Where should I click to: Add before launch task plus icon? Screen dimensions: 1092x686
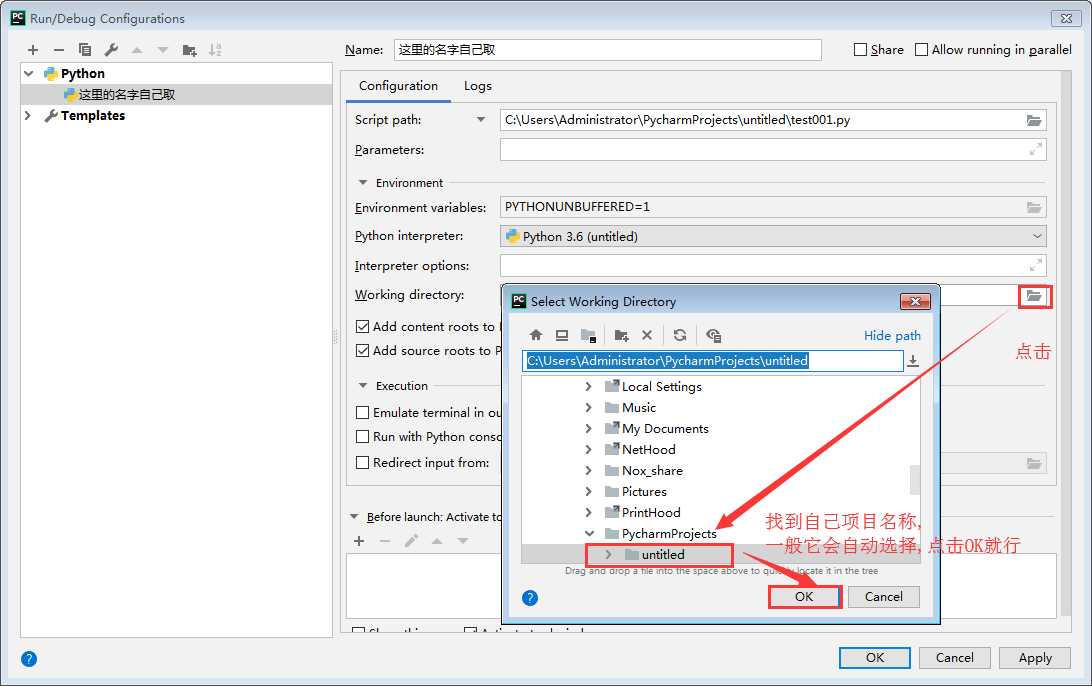tap(359, 541)
